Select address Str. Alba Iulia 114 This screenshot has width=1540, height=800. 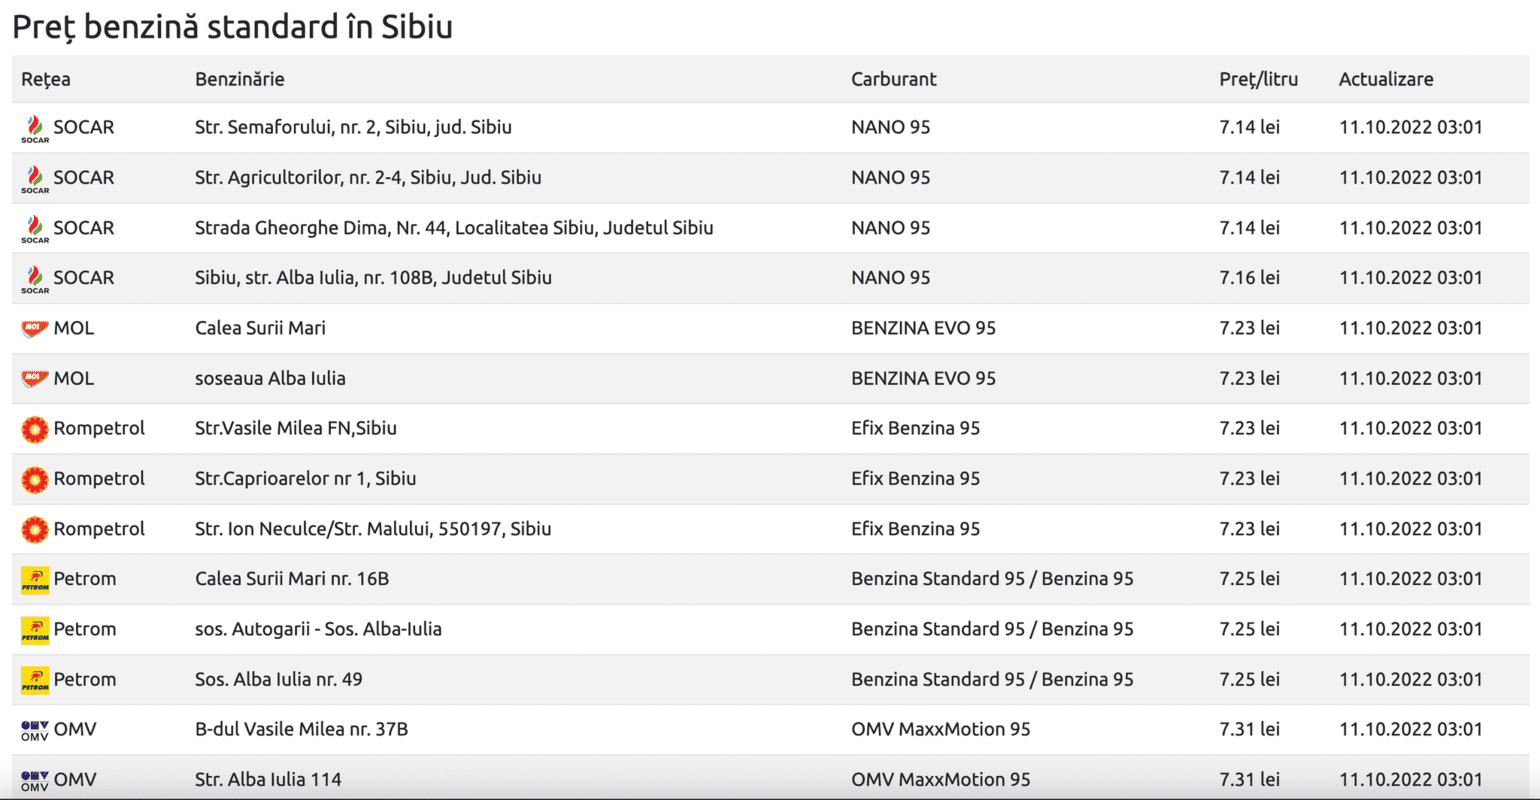pos(268,779)
